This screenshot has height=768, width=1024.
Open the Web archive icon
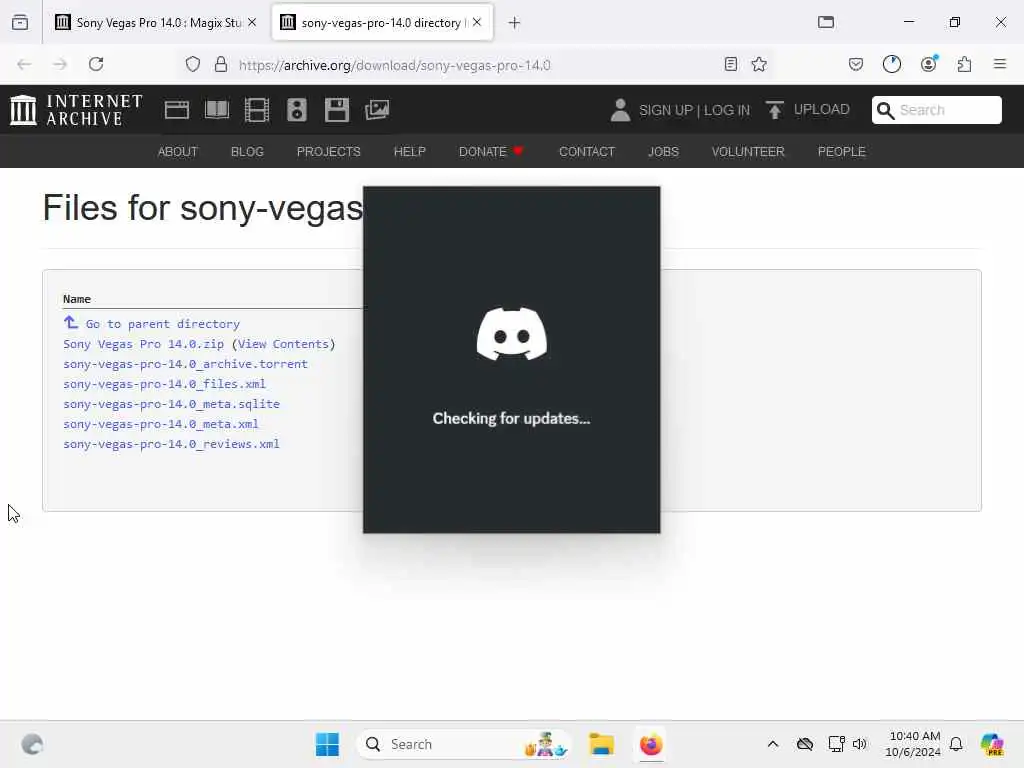pos(176,110)
